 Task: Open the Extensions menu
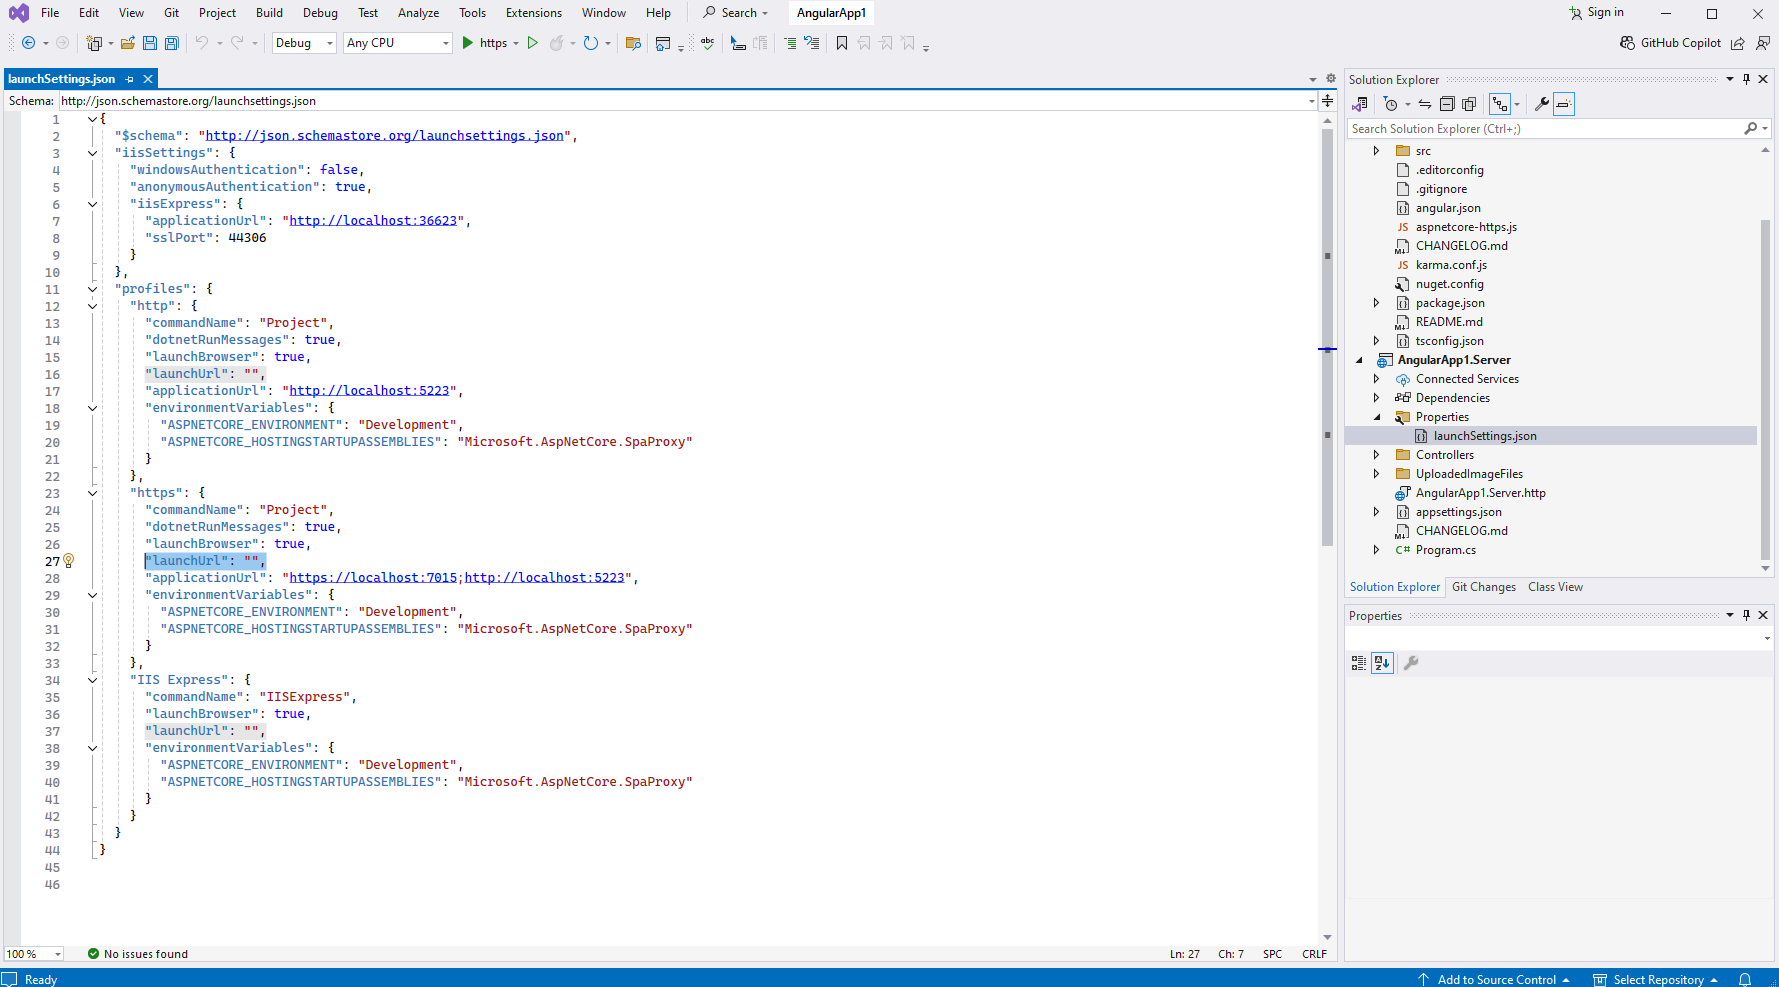tap(533, 13)
